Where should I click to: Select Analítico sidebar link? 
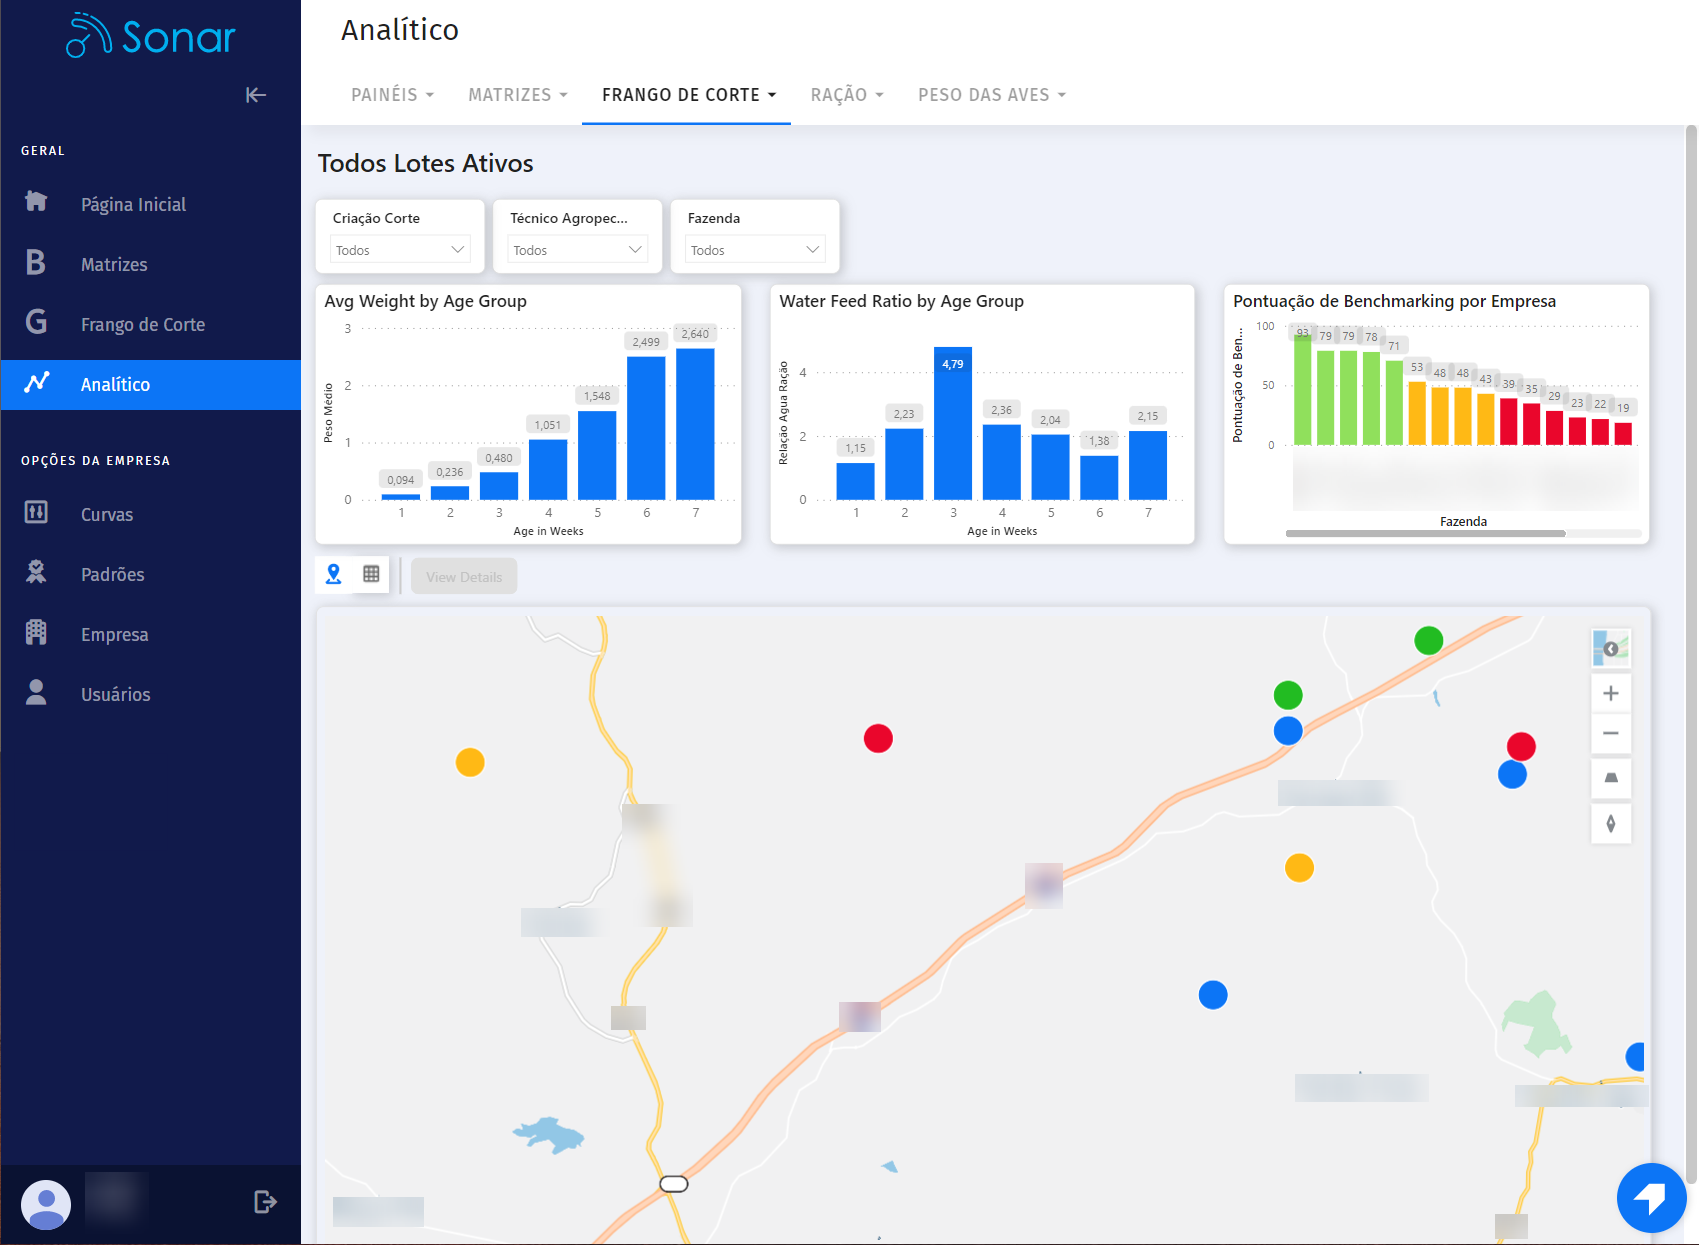click(x=150, y=384)
